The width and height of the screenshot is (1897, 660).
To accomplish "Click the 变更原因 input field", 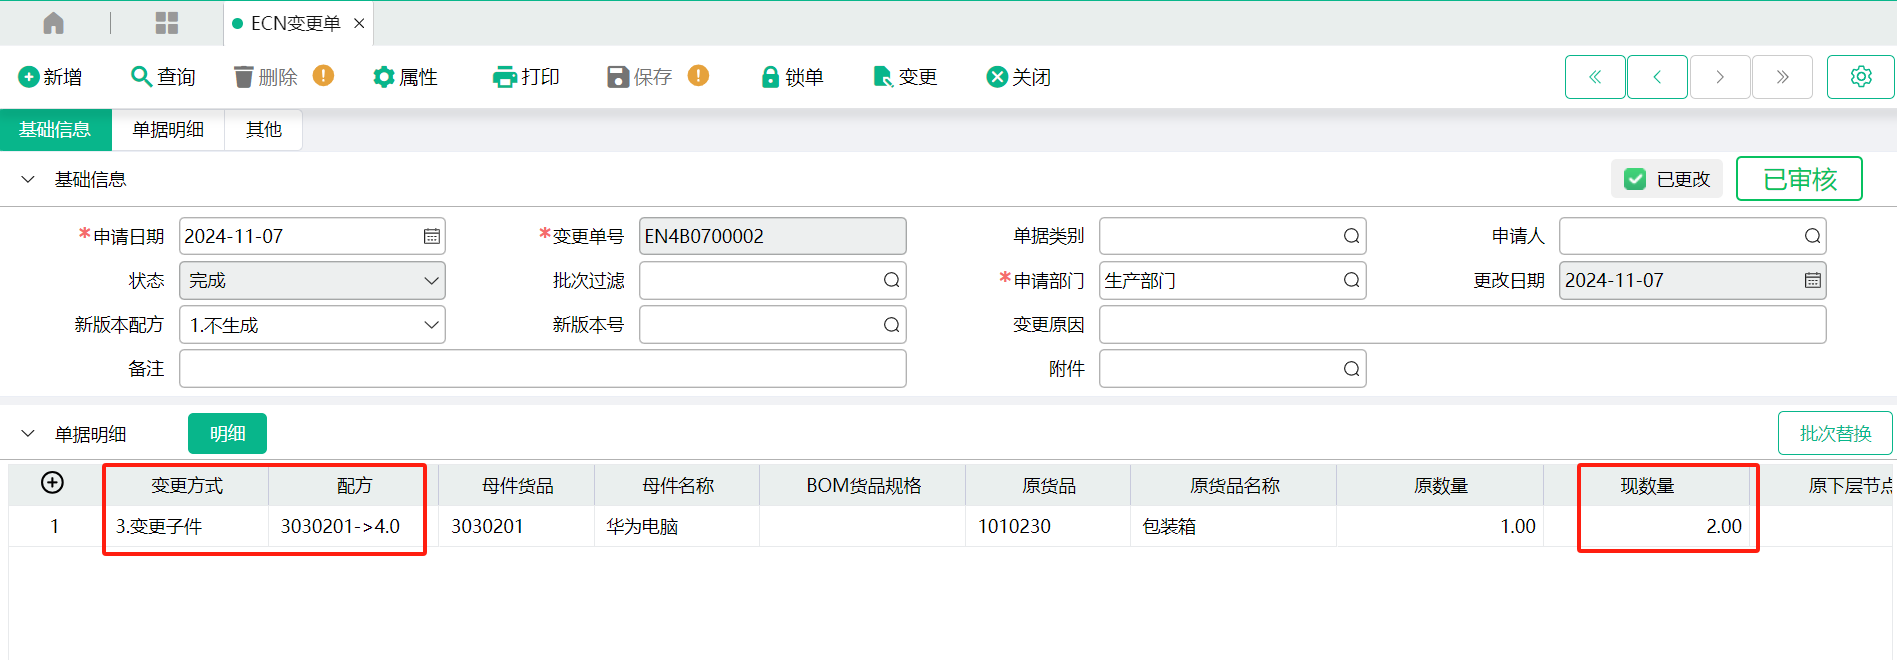I will (1462, 325).
